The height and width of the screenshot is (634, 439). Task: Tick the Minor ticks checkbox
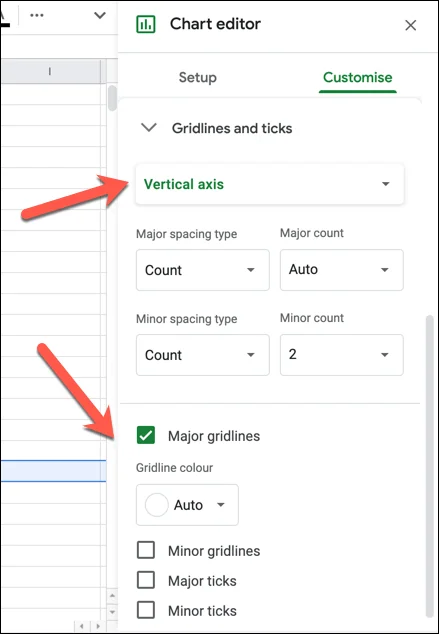point(146,610)
